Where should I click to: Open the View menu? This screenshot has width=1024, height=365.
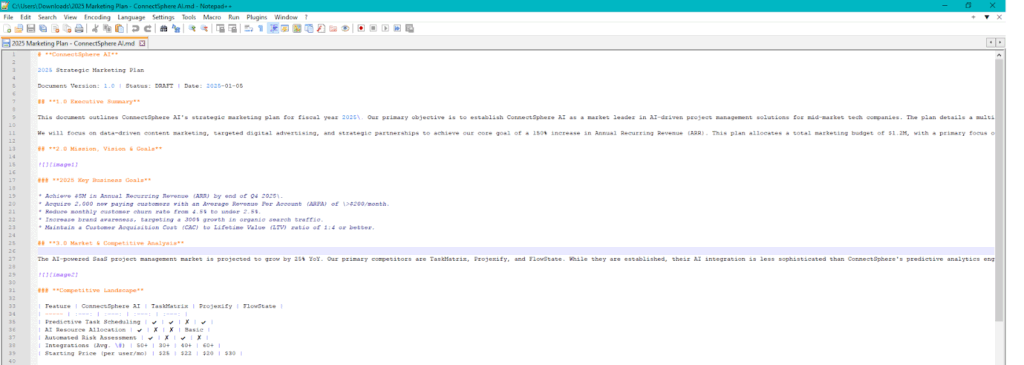(x=71, y=17)
